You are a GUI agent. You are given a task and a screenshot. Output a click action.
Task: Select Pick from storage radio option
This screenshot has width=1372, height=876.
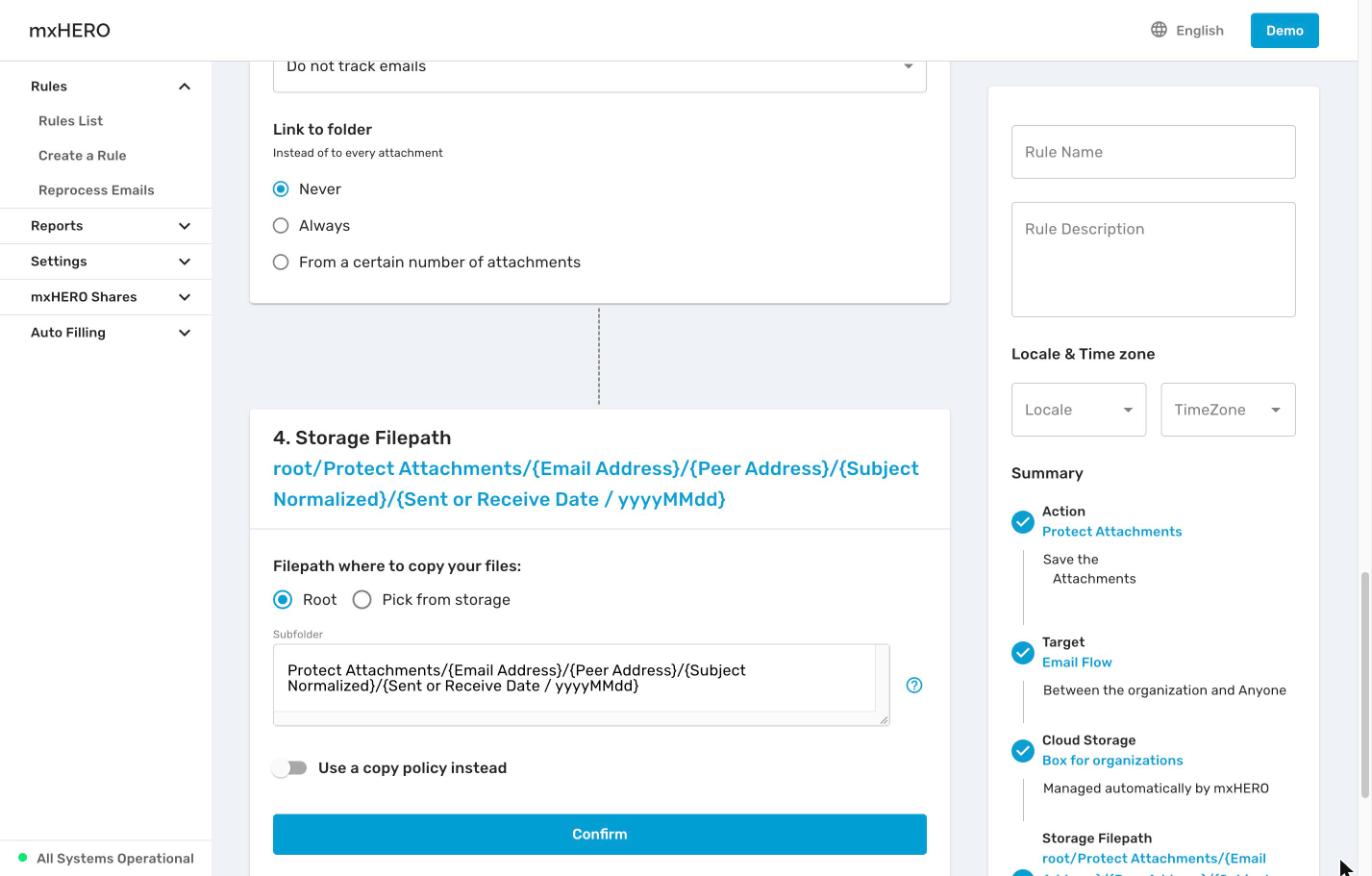point(362,600)
